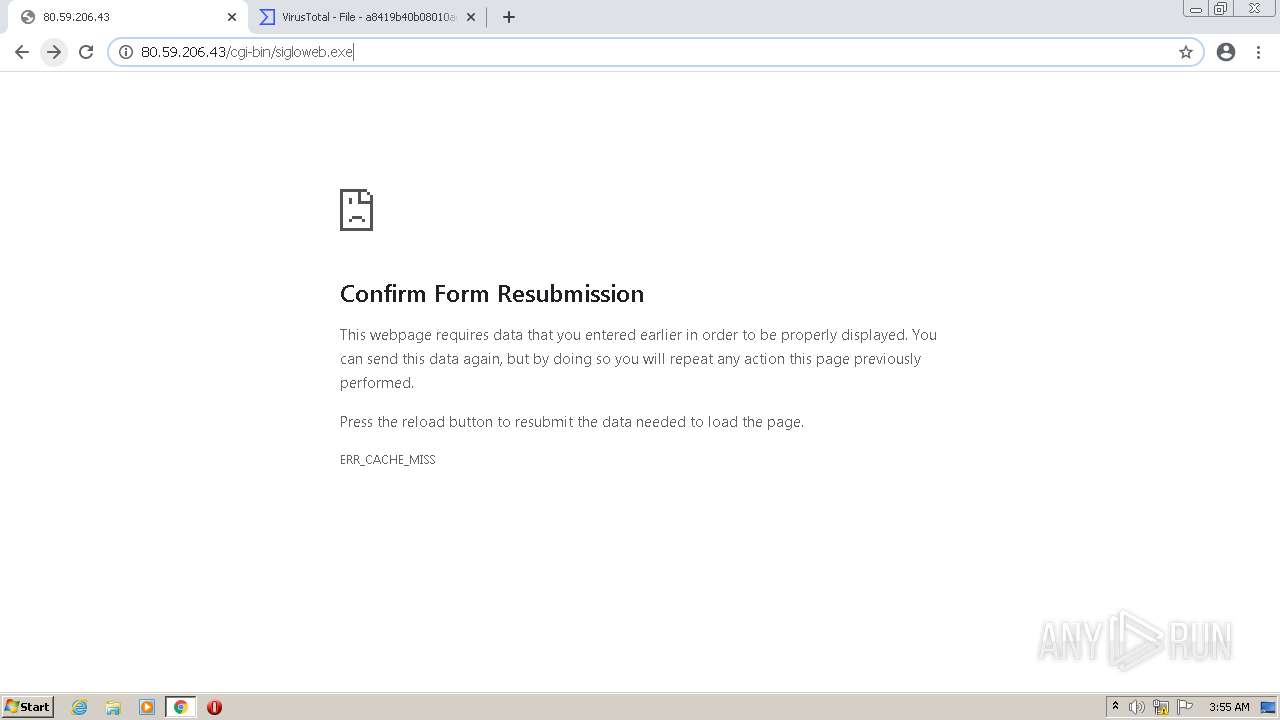Go forward to the next page
Viewport: 1280px width, 720px height.
pos(54,52)
